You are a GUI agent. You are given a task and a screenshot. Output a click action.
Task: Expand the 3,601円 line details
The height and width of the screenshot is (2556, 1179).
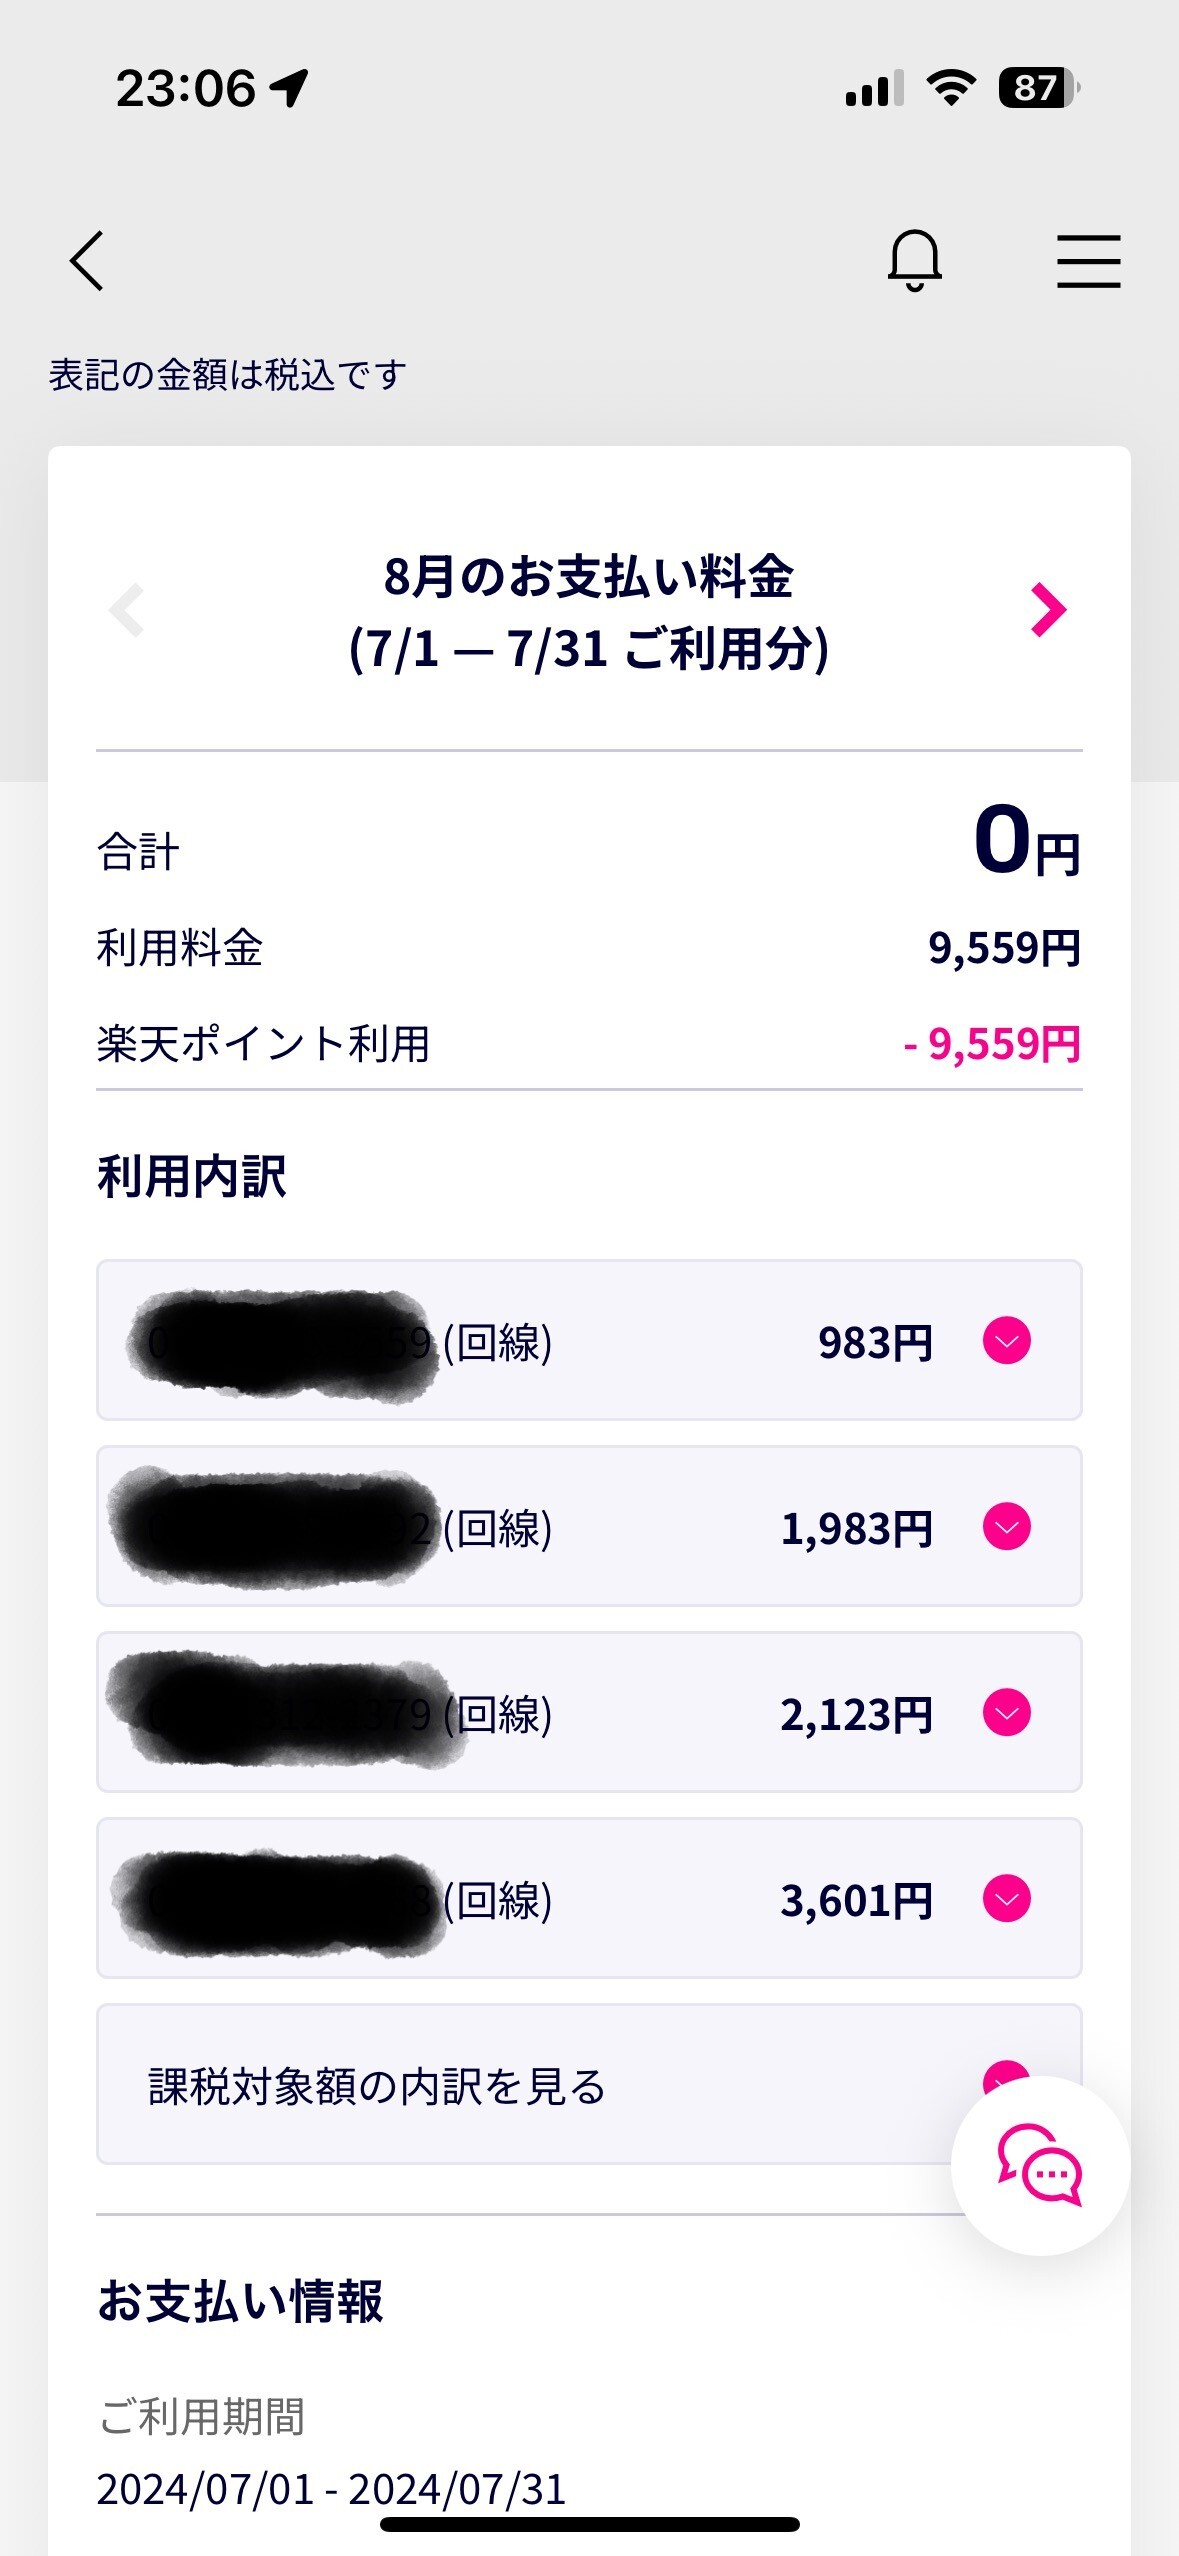1006,1899
